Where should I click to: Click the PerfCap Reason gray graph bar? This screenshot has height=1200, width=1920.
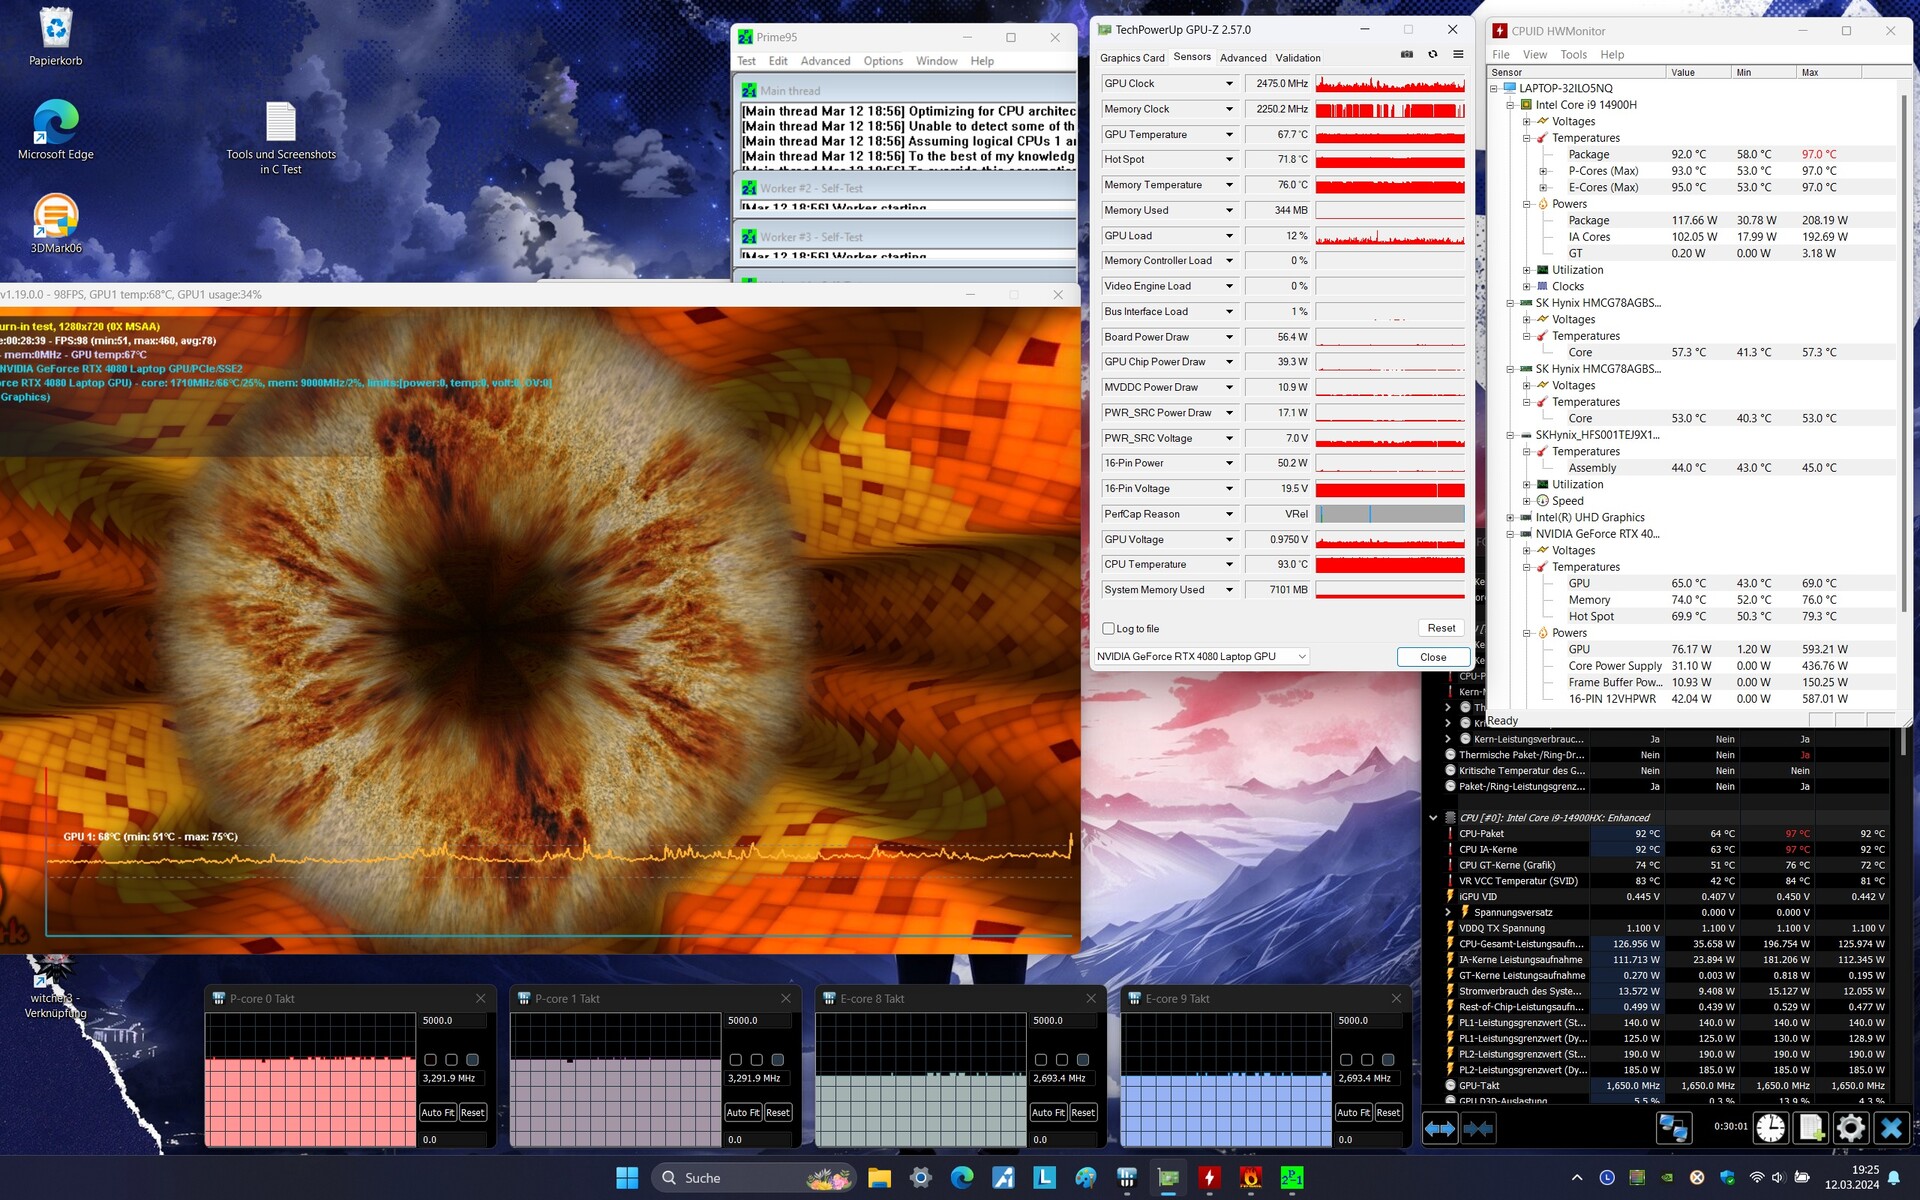pos(1390,514)
